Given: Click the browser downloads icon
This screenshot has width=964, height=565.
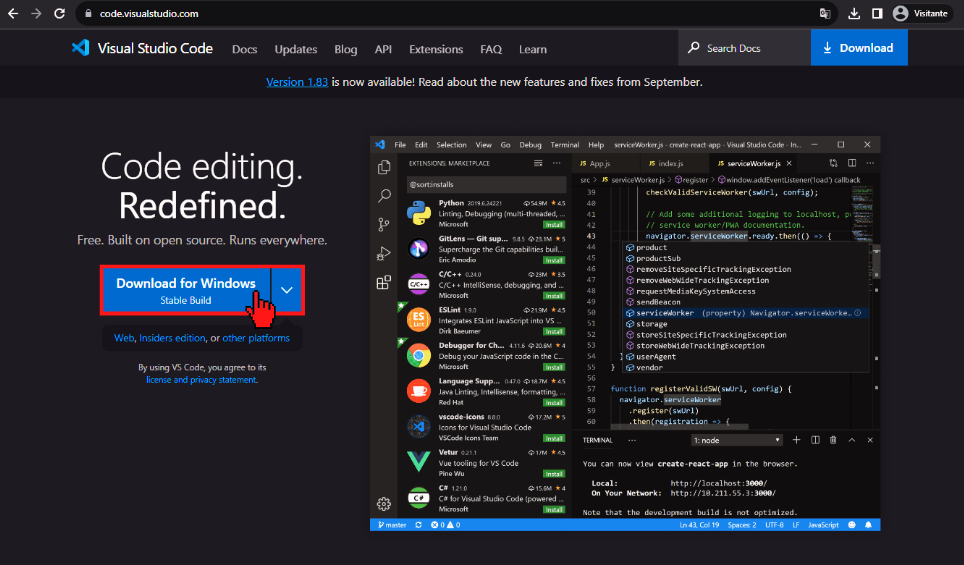Looking at the screenshot, I should pyautogui.click(x=854, y=14).
